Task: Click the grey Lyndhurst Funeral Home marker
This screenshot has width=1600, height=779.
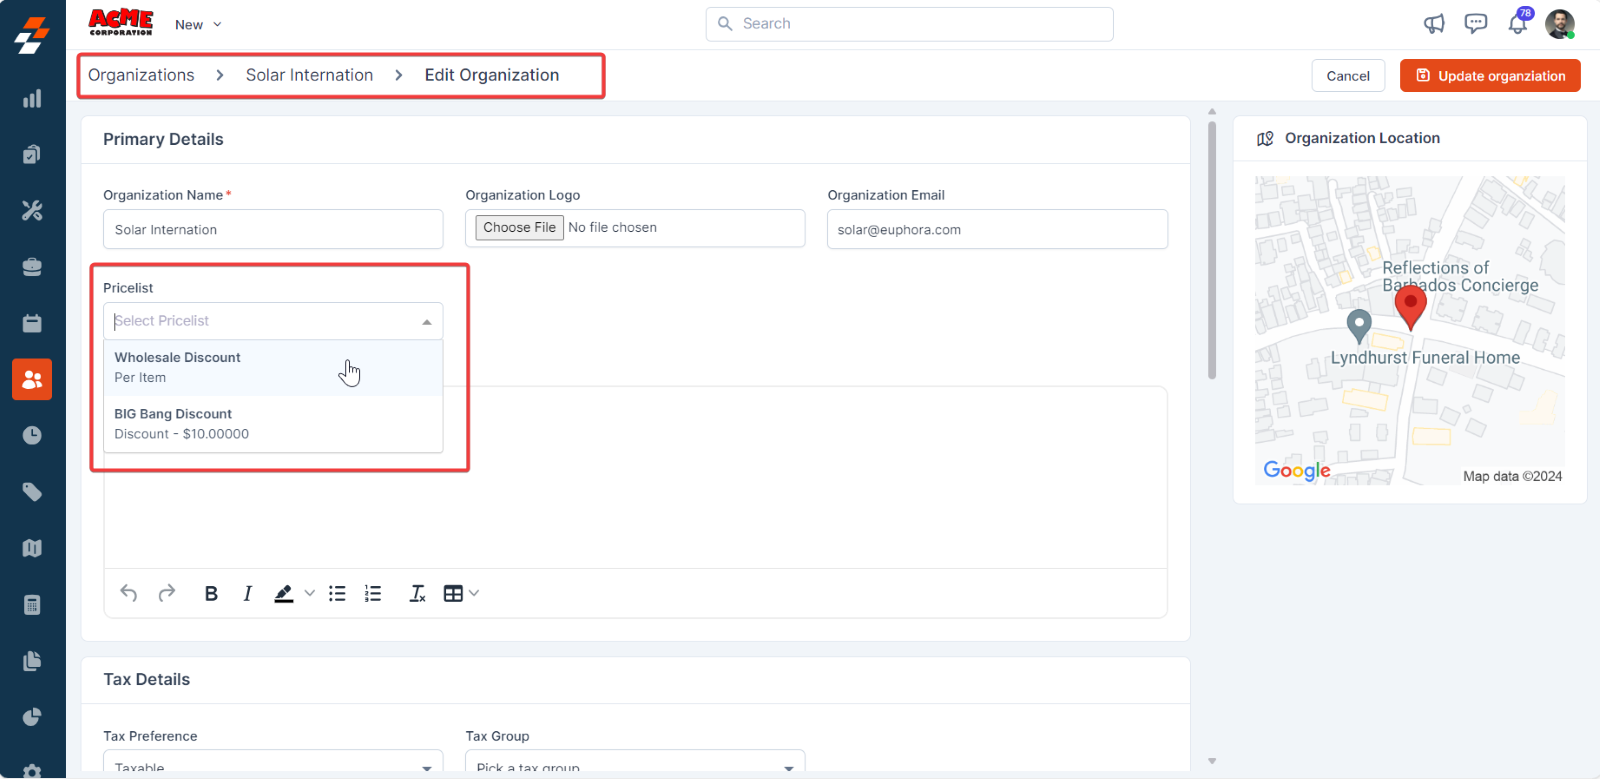Action: click(x=1359, y=325)
